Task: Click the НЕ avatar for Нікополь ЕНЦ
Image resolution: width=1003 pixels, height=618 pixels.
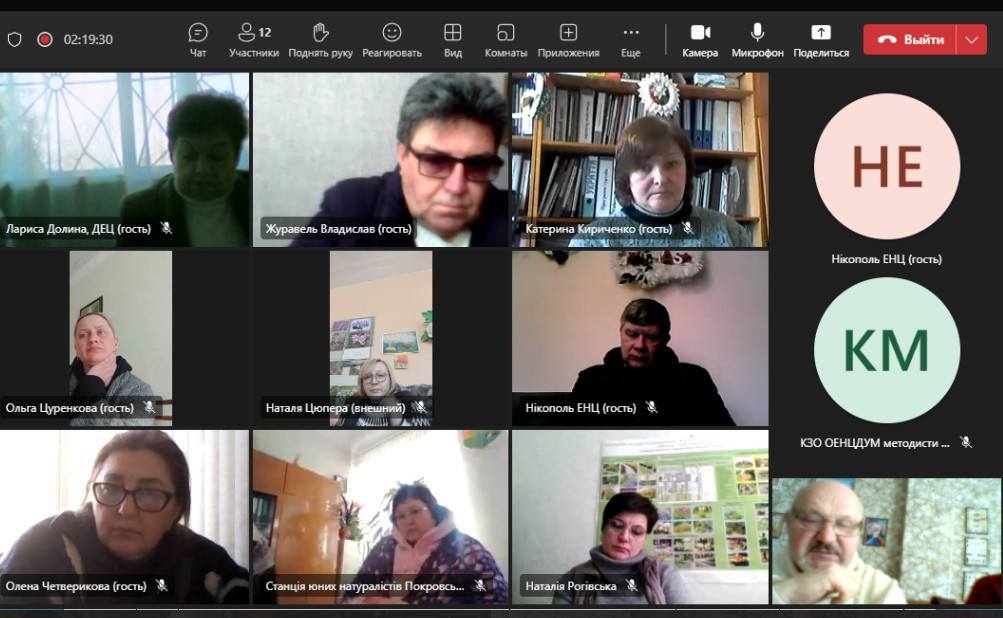Action: (x=886, y=166)
